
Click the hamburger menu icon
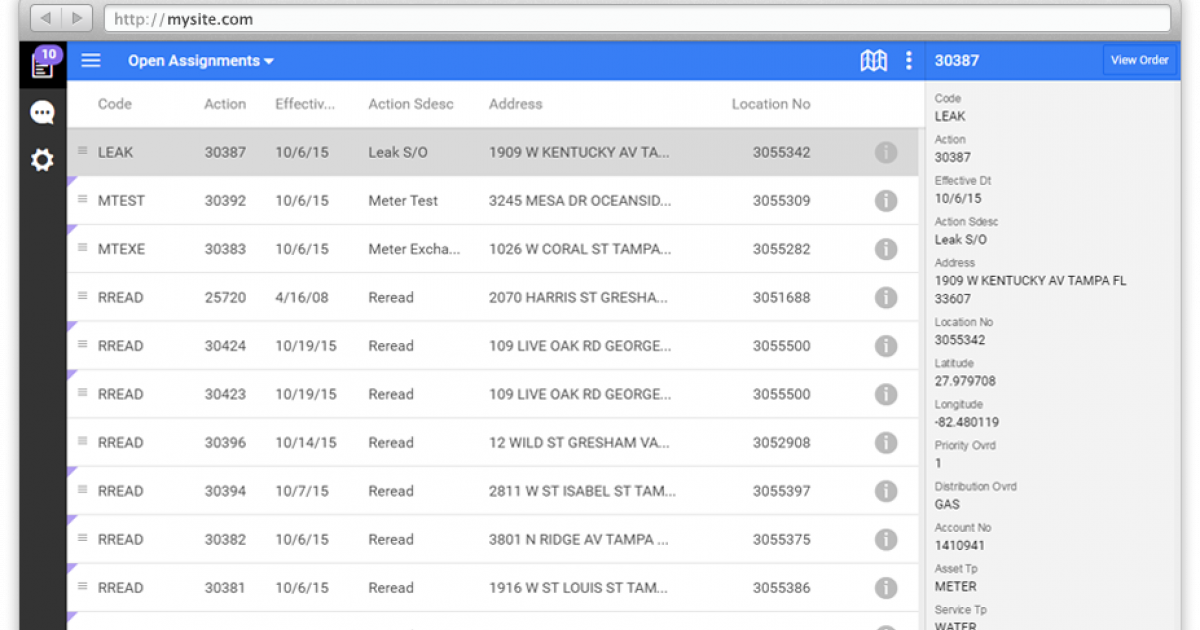pos(91,61)
